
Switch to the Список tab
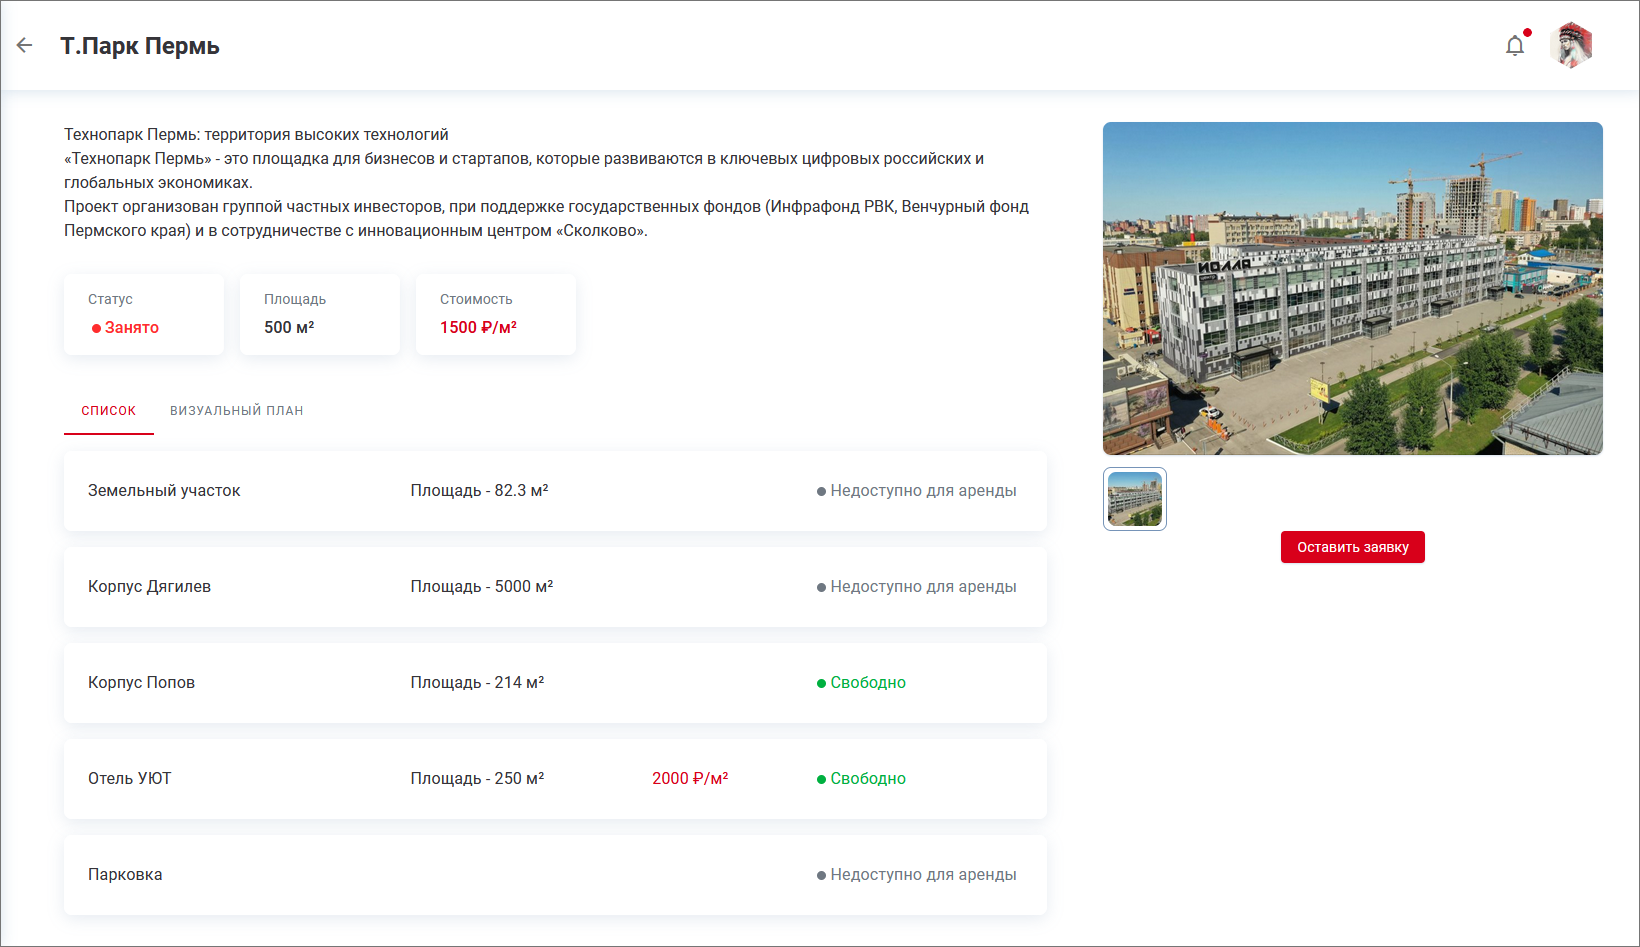108,411
